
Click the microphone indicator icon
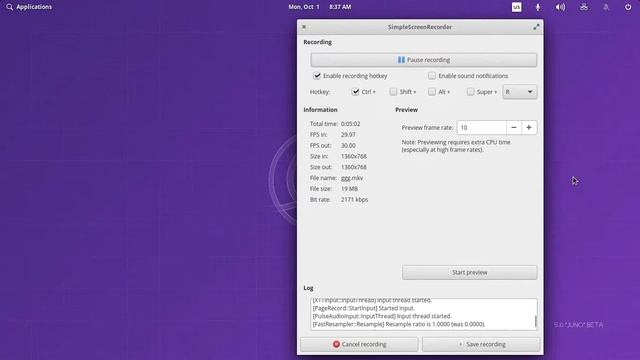[538, 7]
